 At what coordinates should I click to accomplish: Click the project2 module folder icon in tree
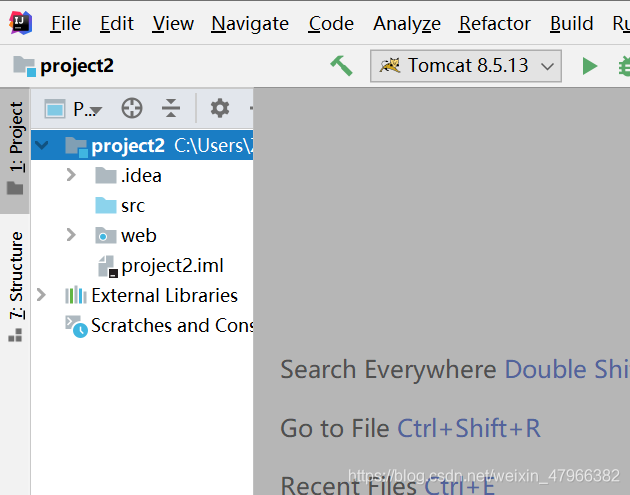tap(76, 147)
